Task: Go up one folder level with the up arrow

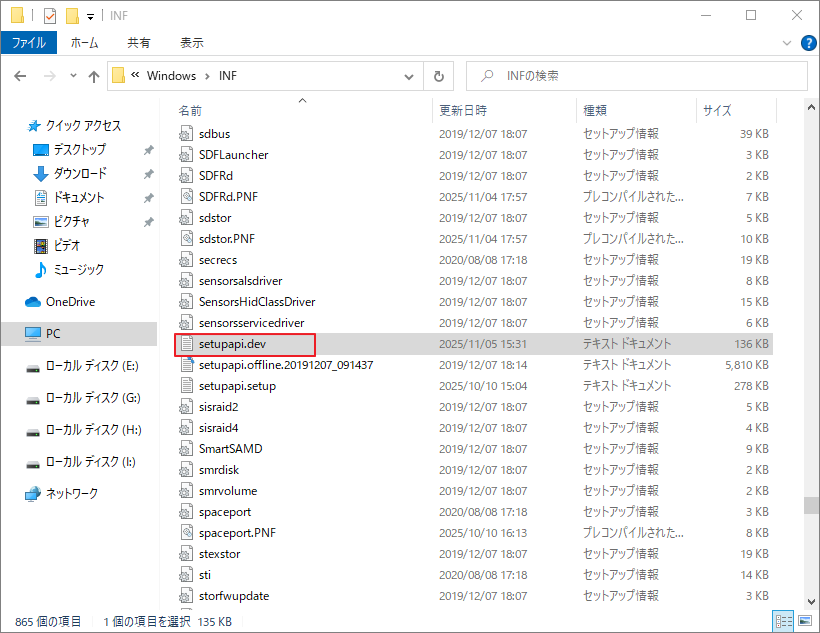Action: (x=94, y=76)
